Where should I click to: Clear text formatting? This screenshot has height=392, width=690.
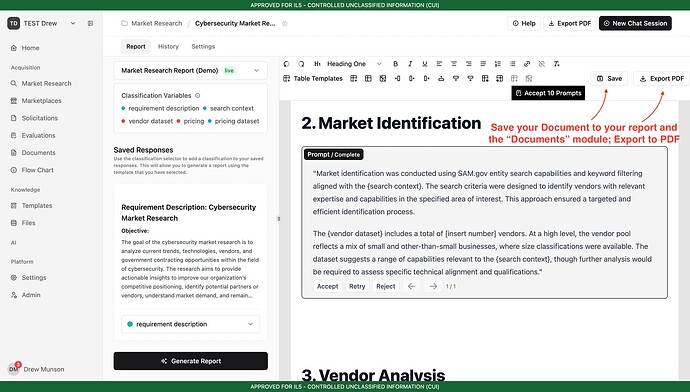point(557,64)
